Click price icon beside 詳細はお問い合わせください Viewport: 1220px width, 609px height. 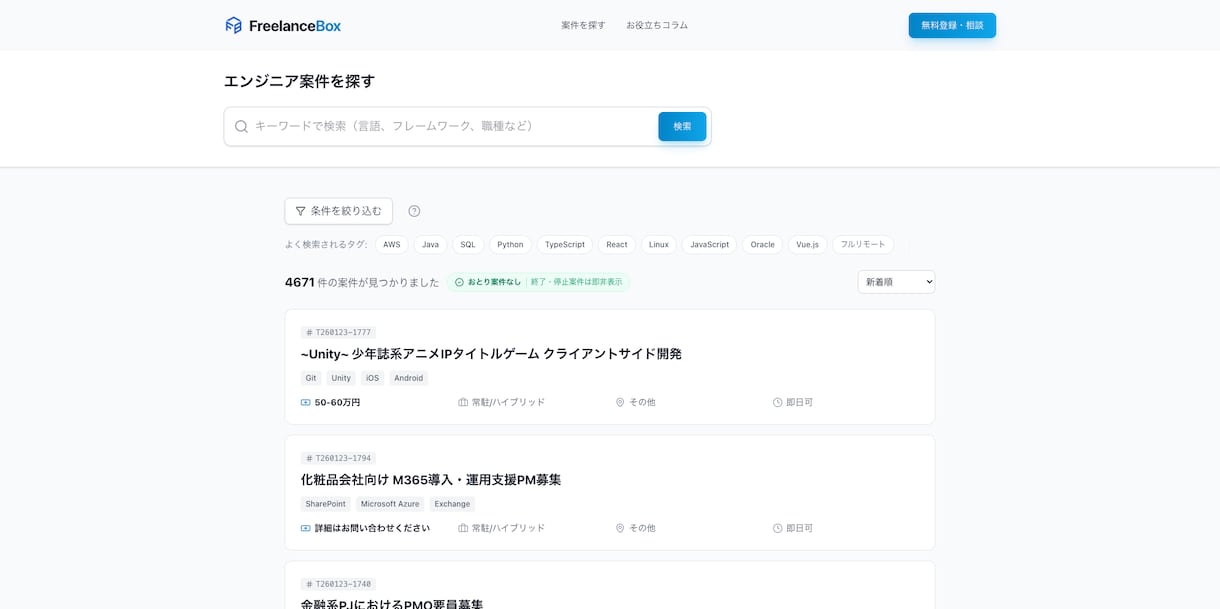306,528
